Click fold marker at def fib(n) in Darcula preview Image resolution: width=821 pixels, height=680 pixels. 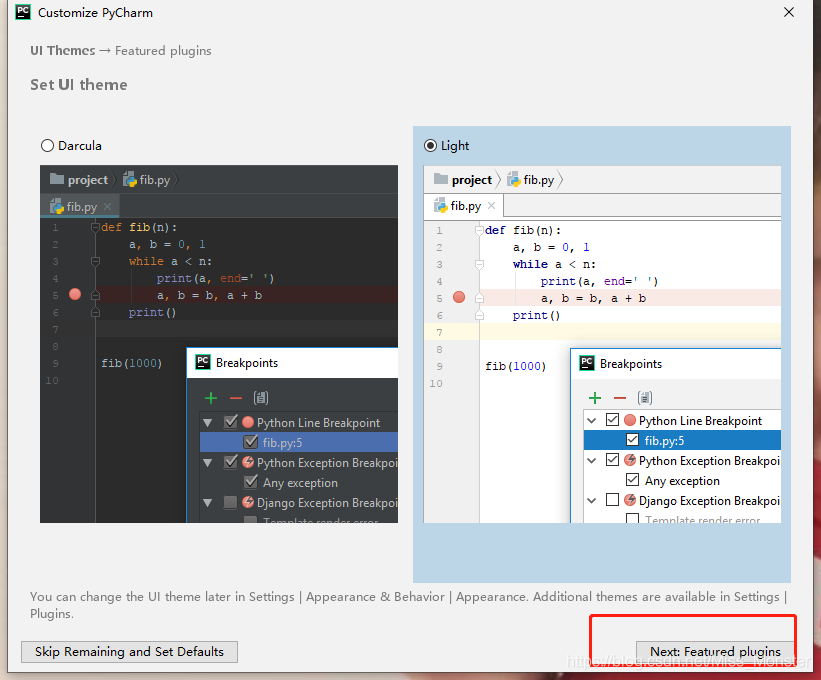coord(95,227)
